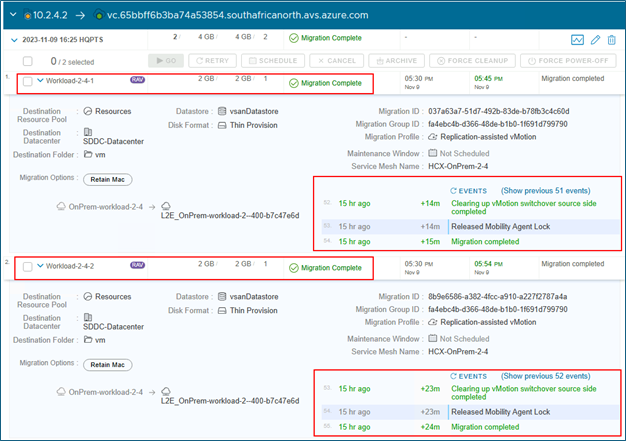Collapse the 10.2.4.2 site pair chevron
626x441 pixels.
pos(13,15)
